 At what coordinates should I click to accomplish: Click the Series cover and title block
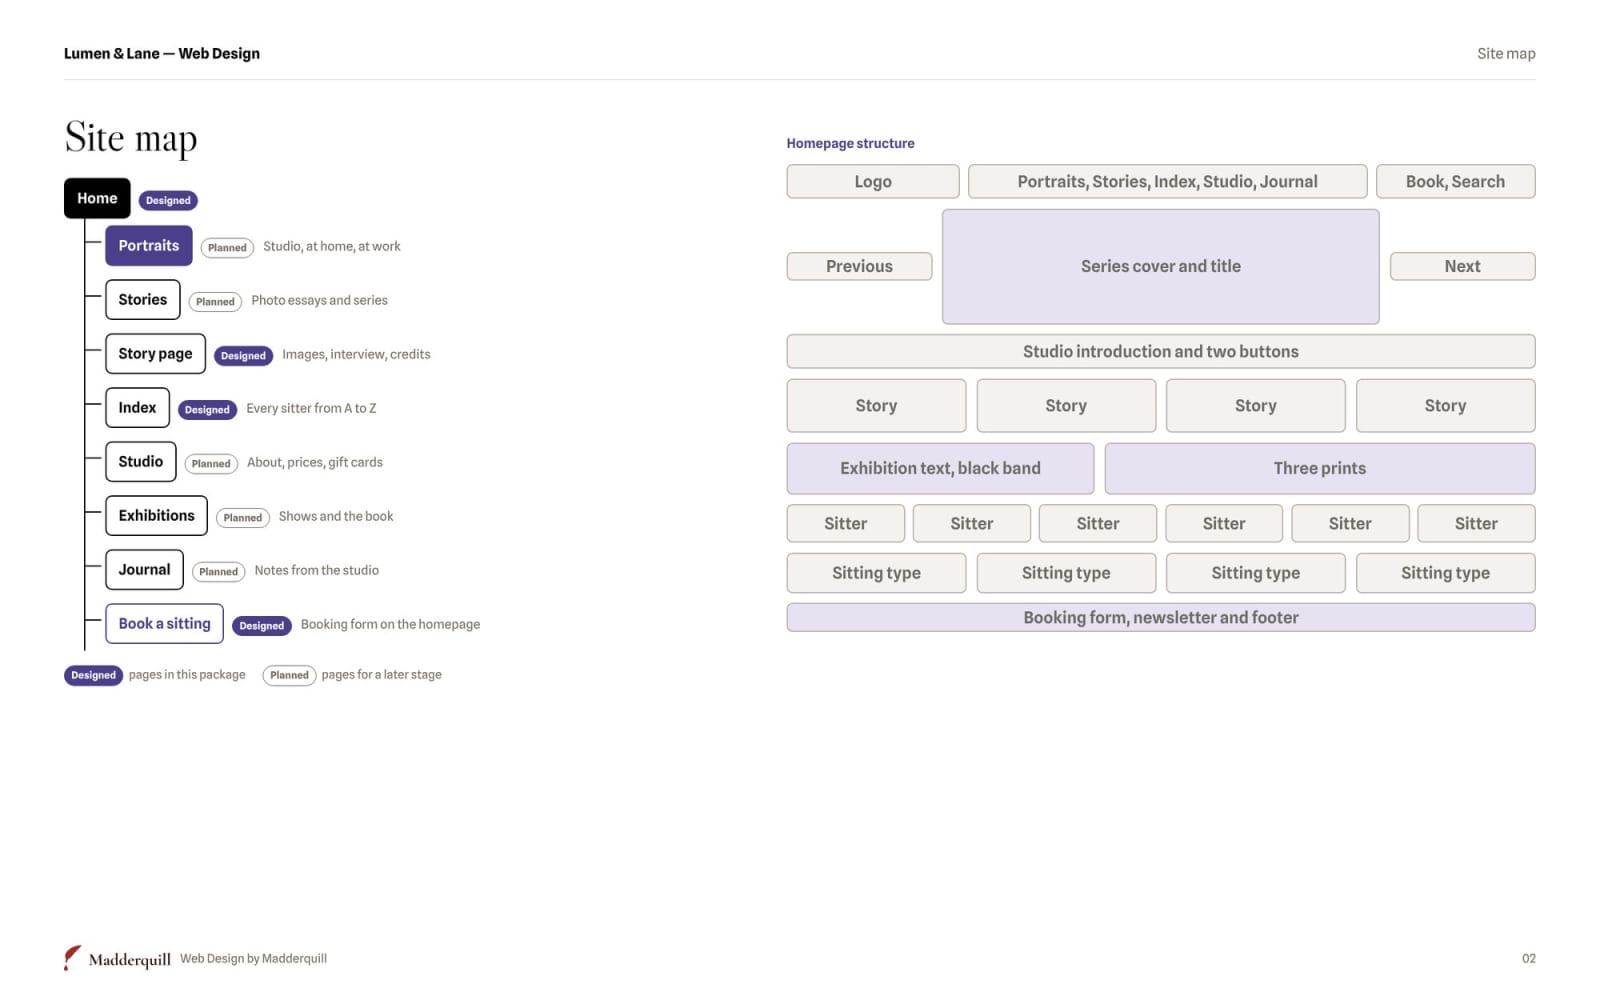[x=1160, y=267]
